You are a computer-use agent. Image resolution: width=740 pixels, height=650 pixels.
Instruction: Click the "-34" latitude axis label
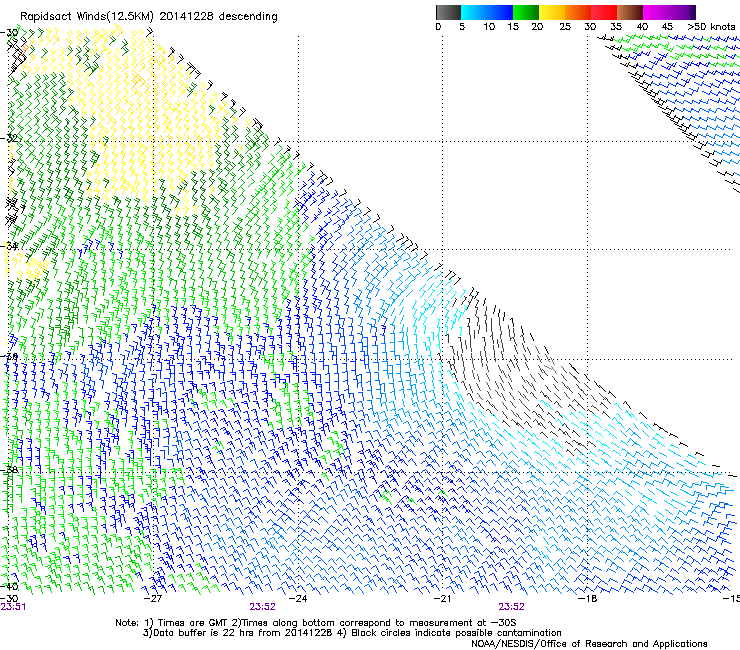(x=8, y=246)
